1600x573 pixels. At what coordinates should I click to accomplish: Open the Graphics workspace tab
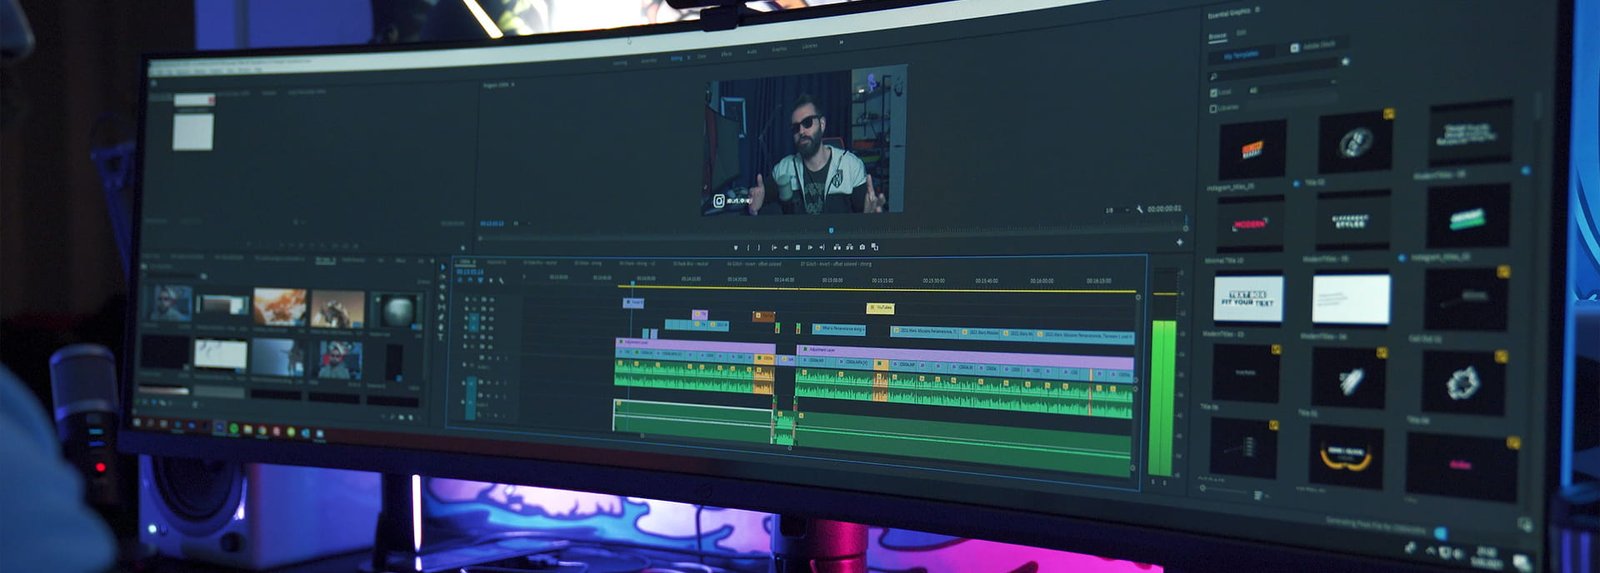pyautogui.click(x=780, y=49)
